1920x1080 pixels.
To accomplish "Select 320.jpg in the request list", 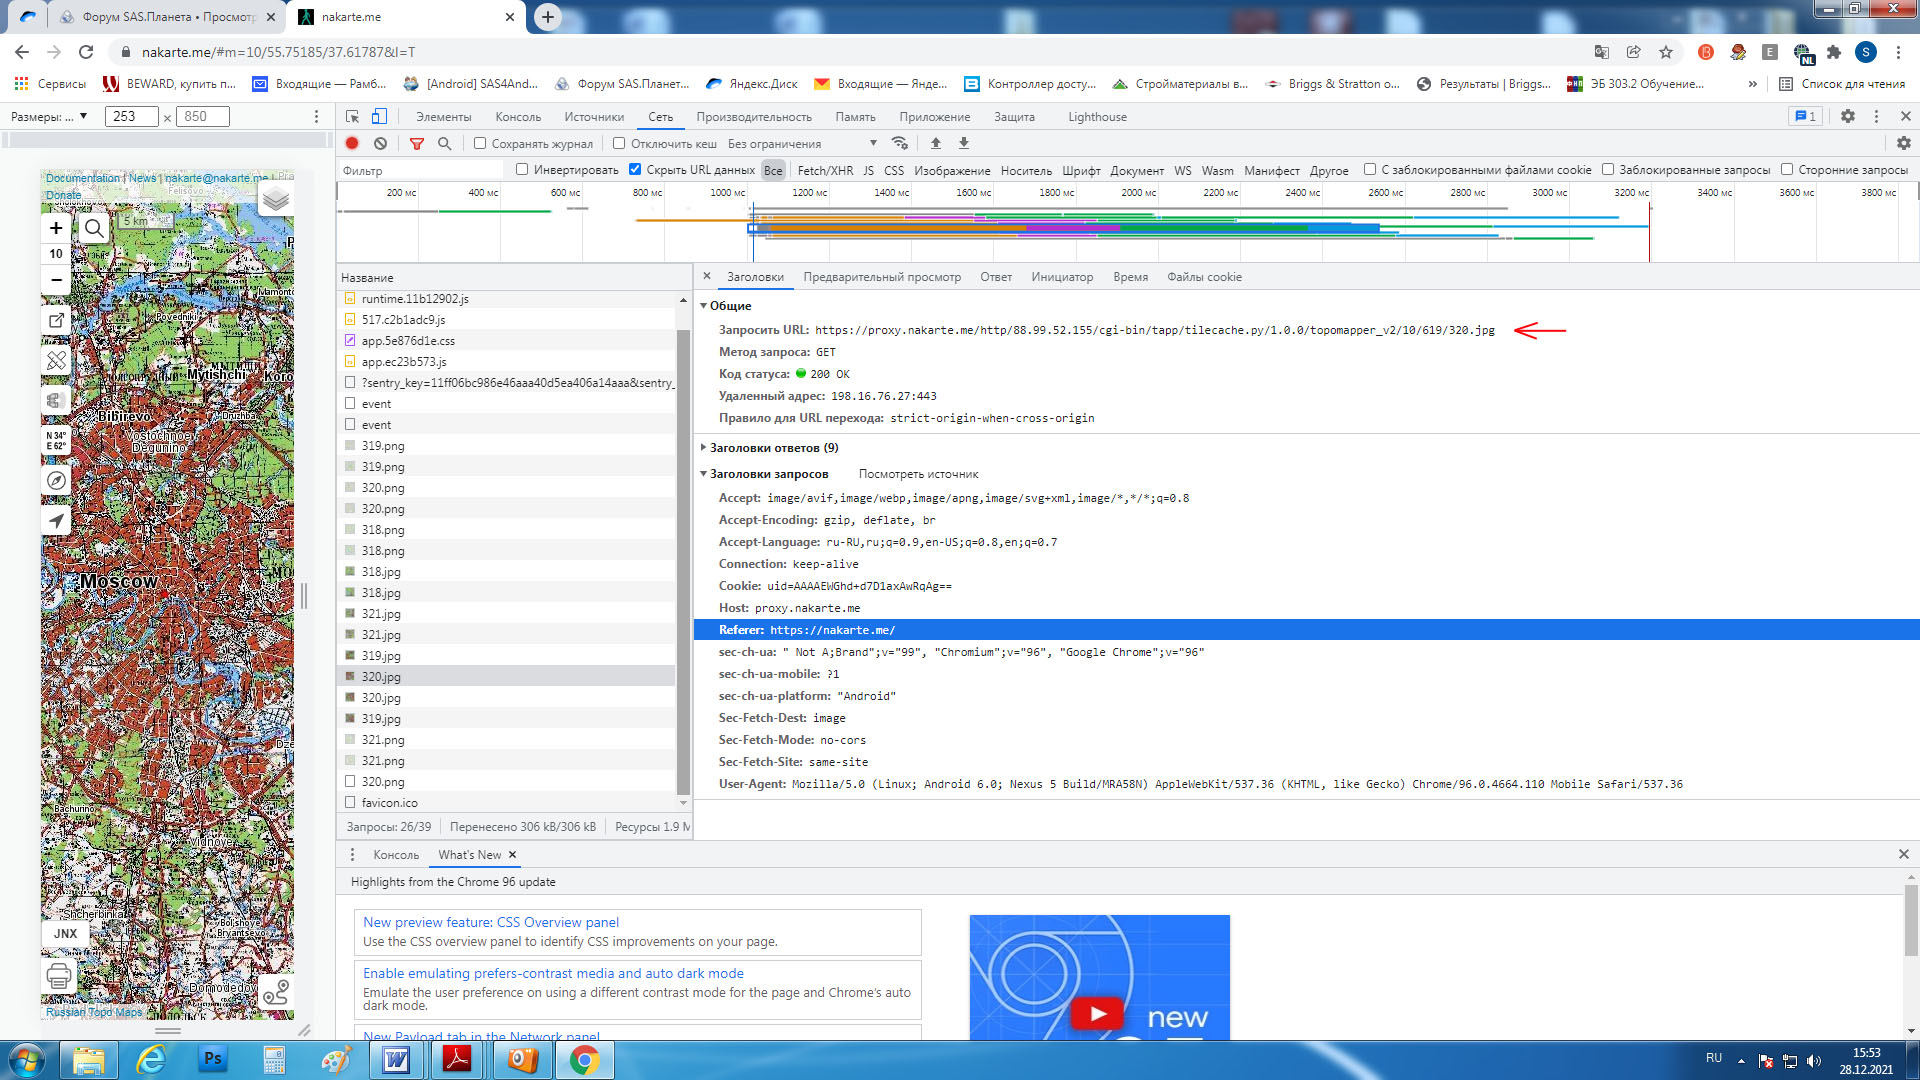I will (x=381, y=677).
